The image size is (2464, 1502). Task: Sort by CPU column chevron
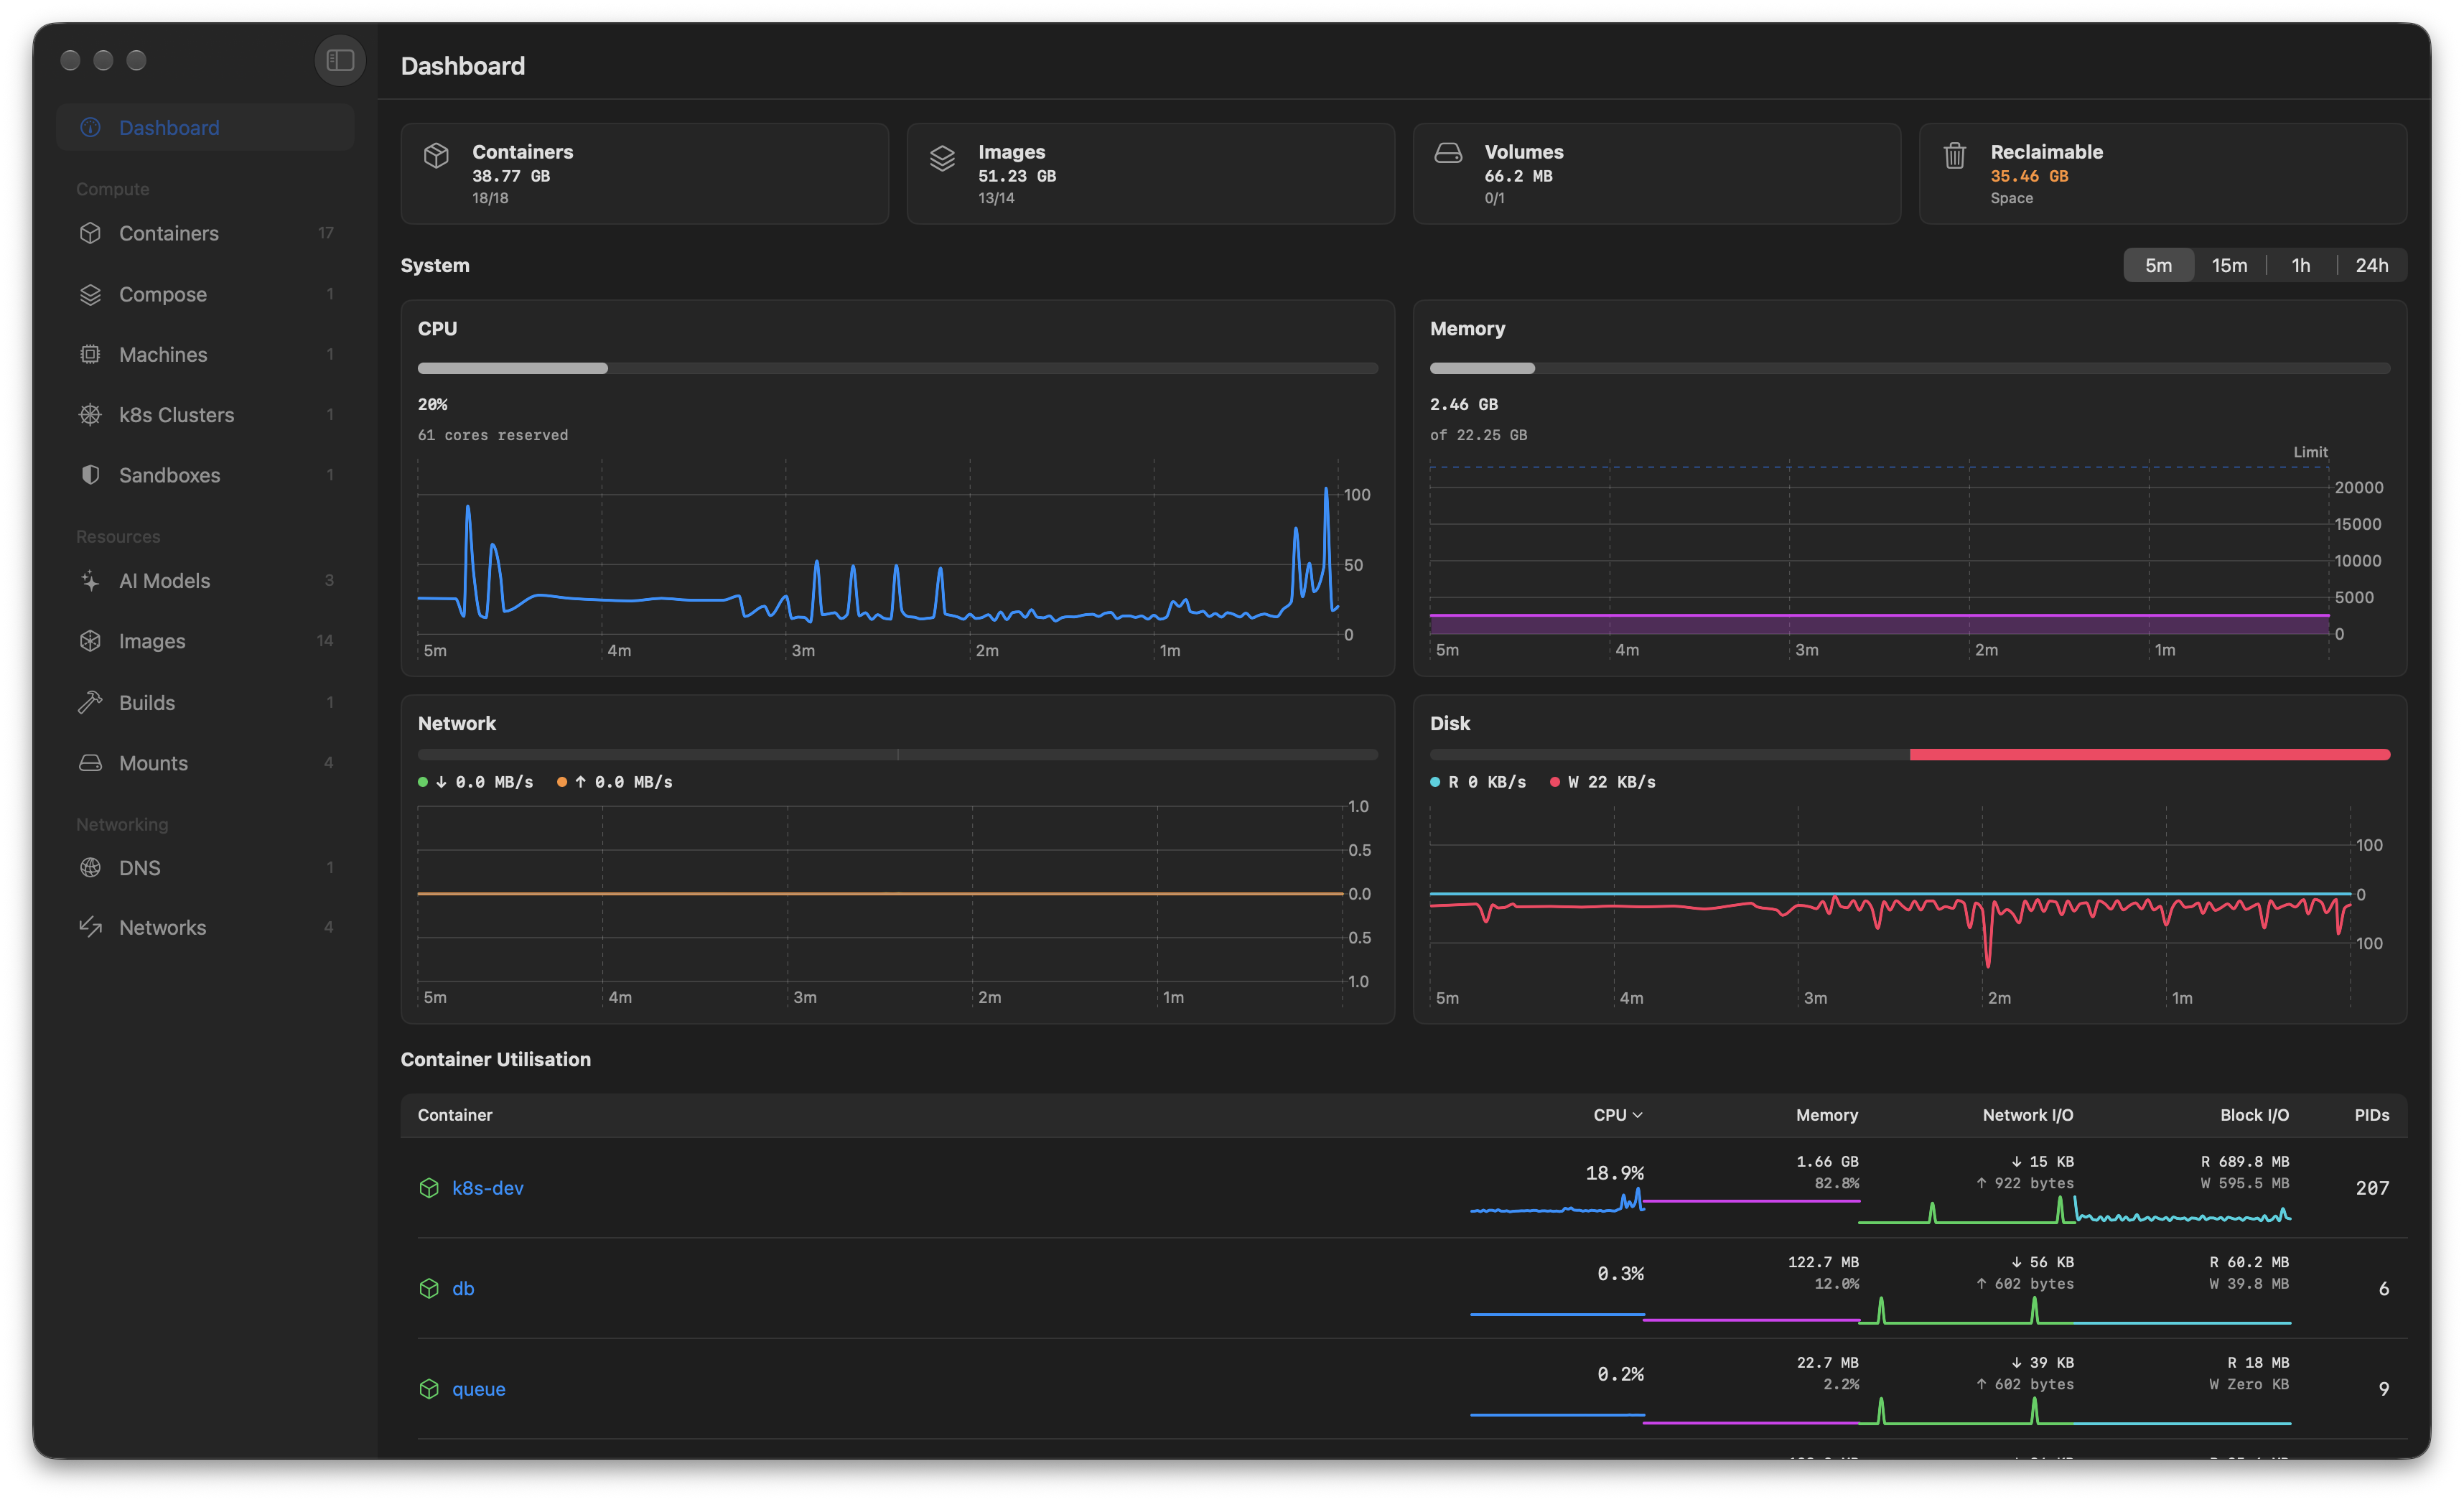pos(1638,1115)
